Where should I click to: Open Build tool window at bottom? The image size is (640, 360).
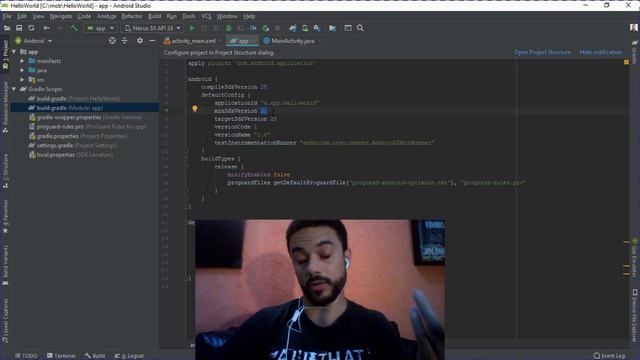click(x=95, y=356)
